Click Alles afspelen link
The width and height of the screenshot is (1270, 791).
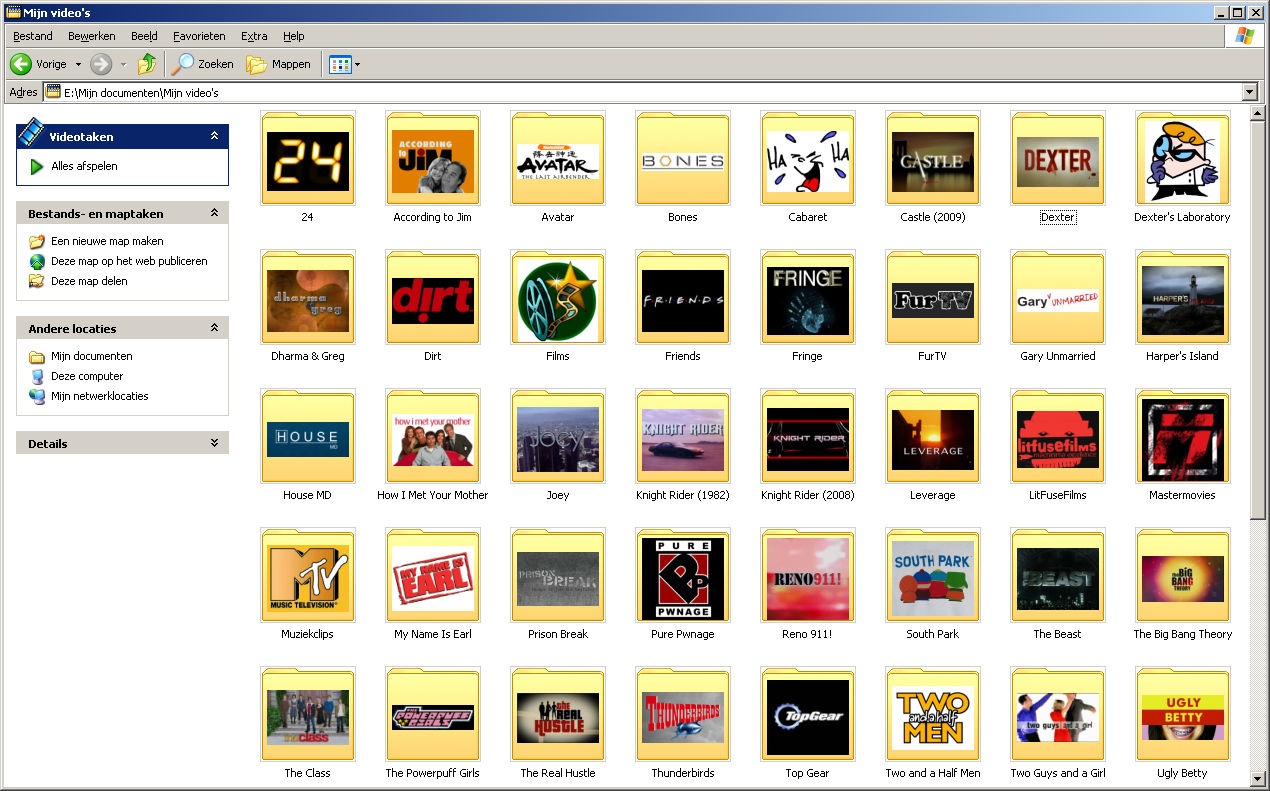[84, 166]
